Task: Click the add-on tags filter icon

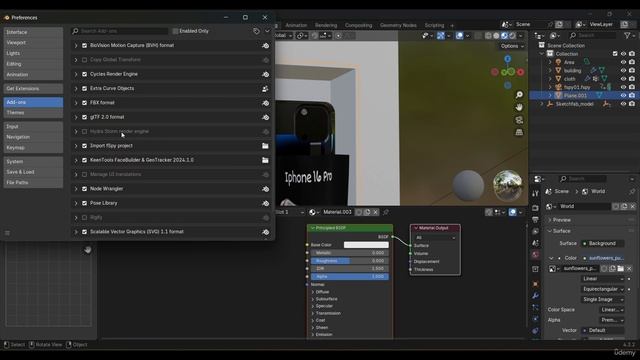Action: pyautogui.click(x=256, y=31)
